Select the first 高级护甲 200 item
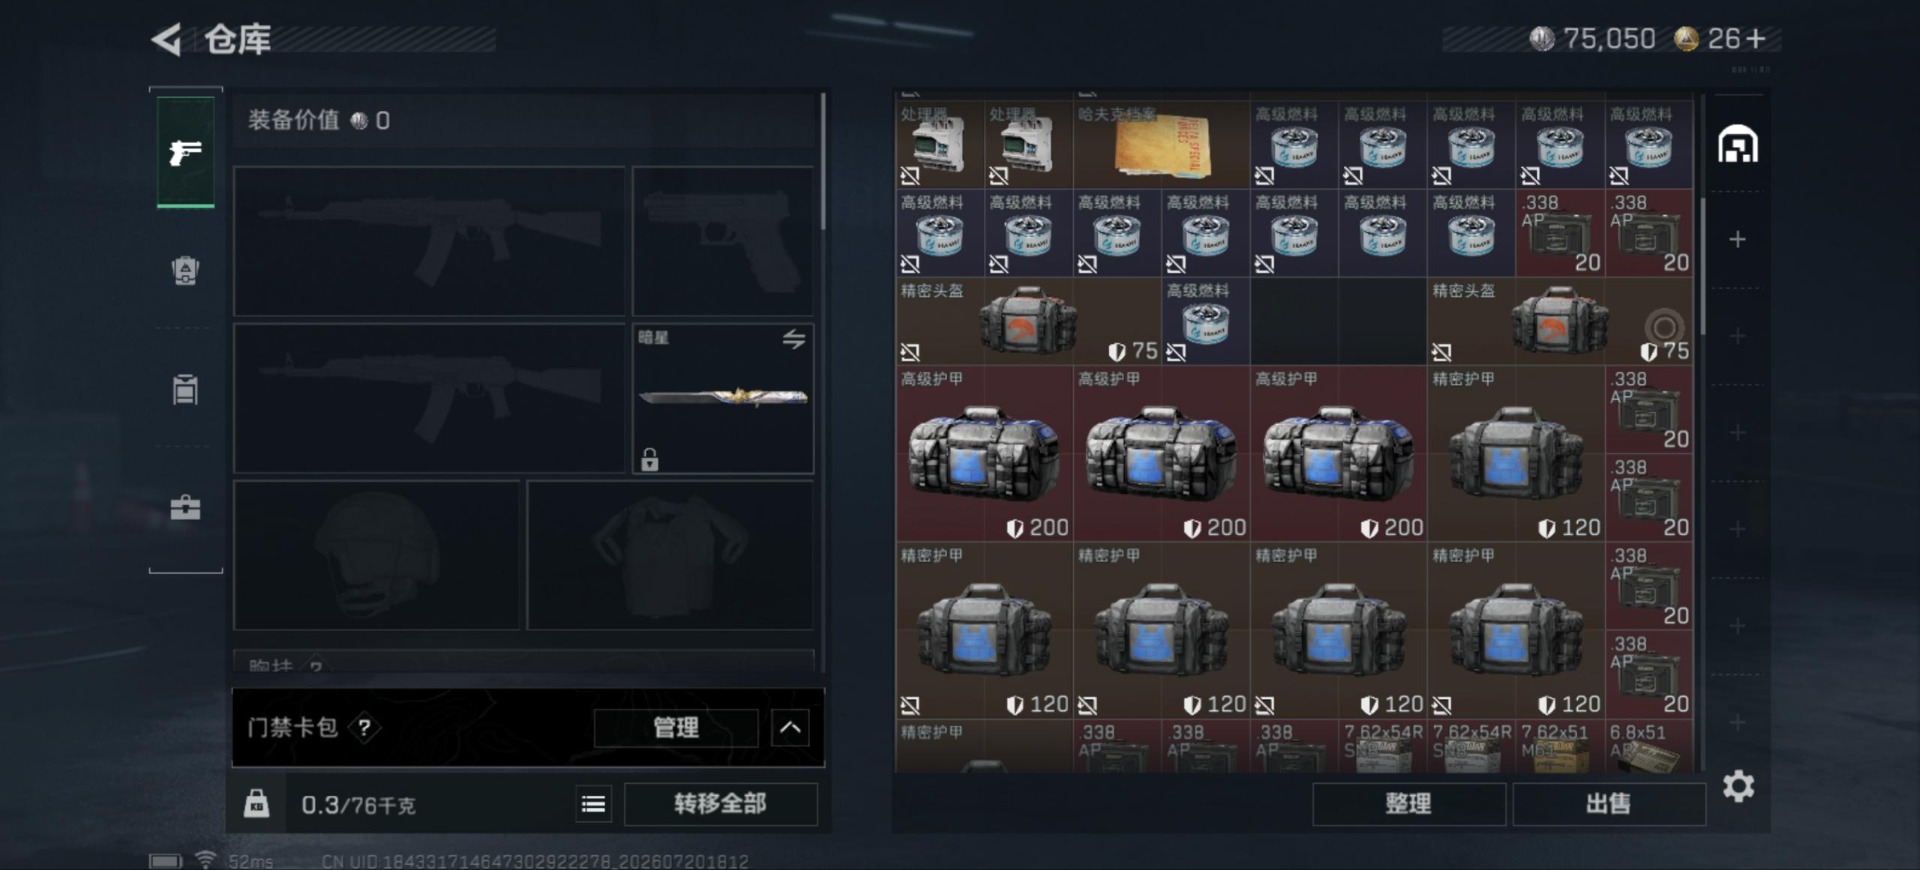This screenshot has height=870, width=1920. coord(984,454)
